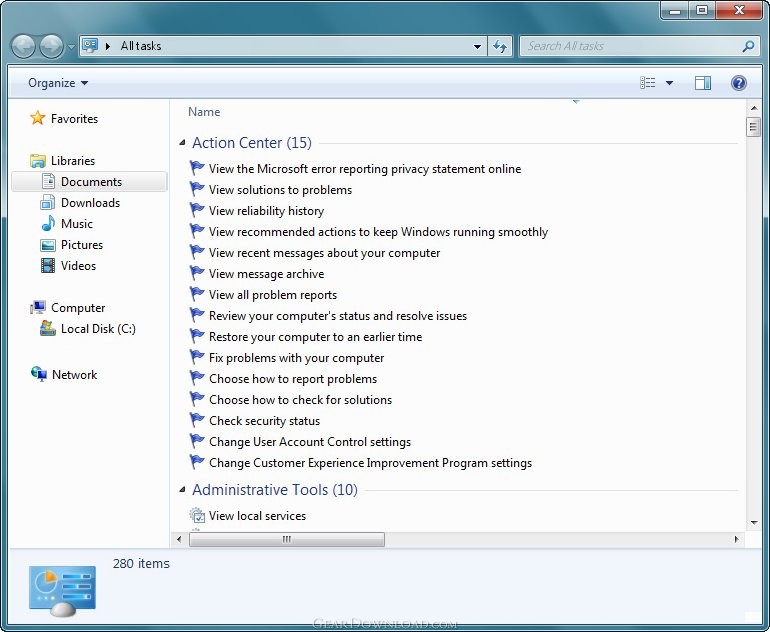The width and height of the screenshot is (770, 632).
Task: Select Libraries in the navigation pane
Action: [x=73, y=161]
